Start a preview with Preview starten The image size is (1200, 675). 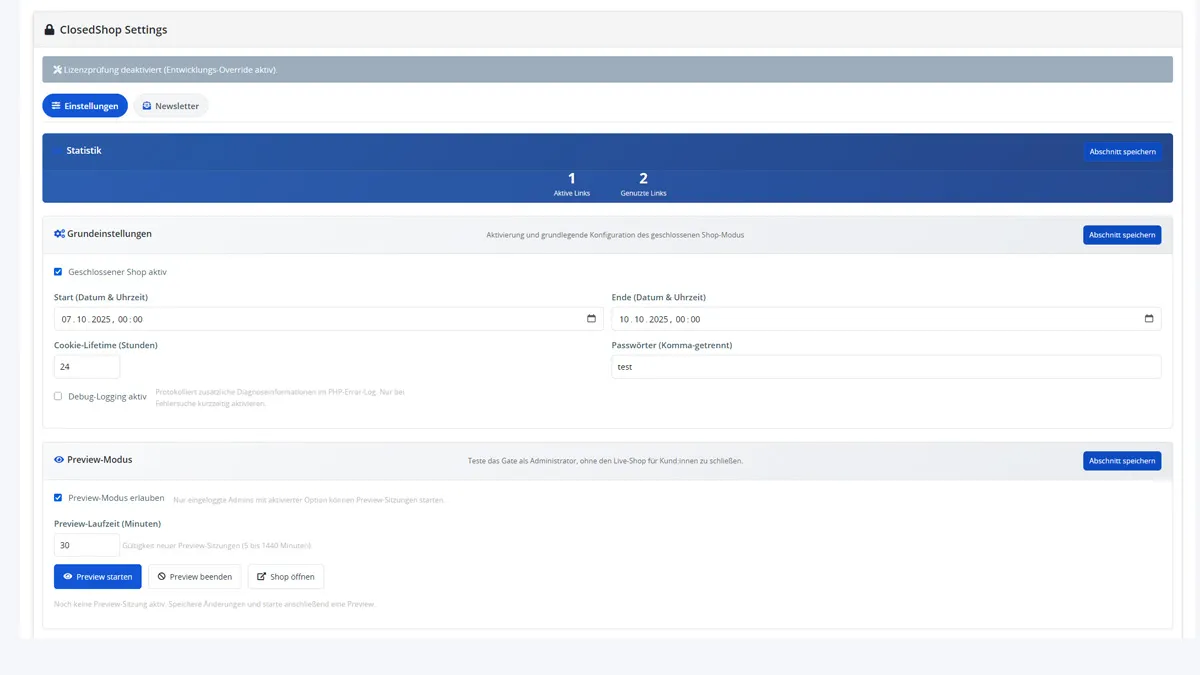pyautogui.click(x=98, y=577)
